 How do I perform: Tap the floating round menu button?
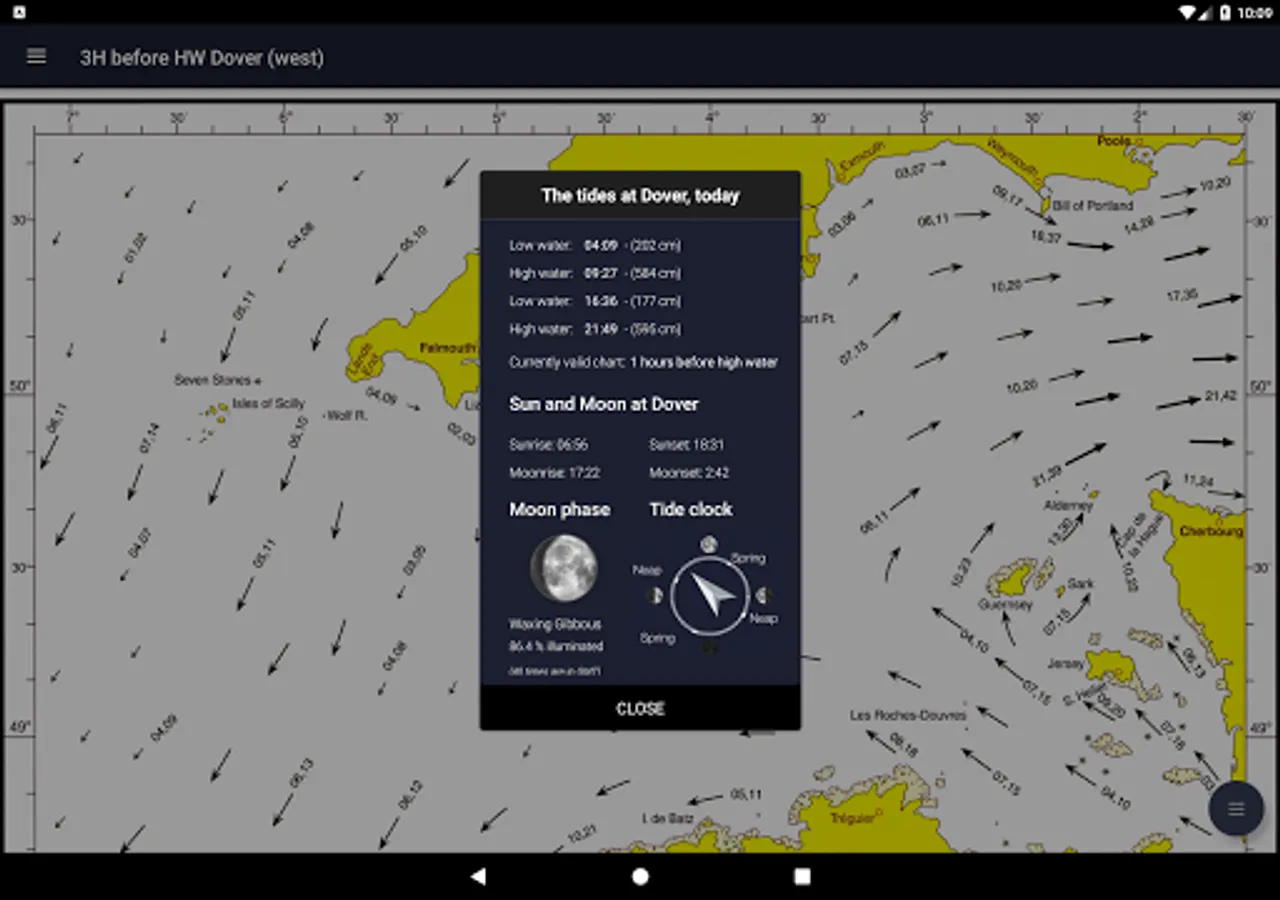click(x=1236, y=808)
